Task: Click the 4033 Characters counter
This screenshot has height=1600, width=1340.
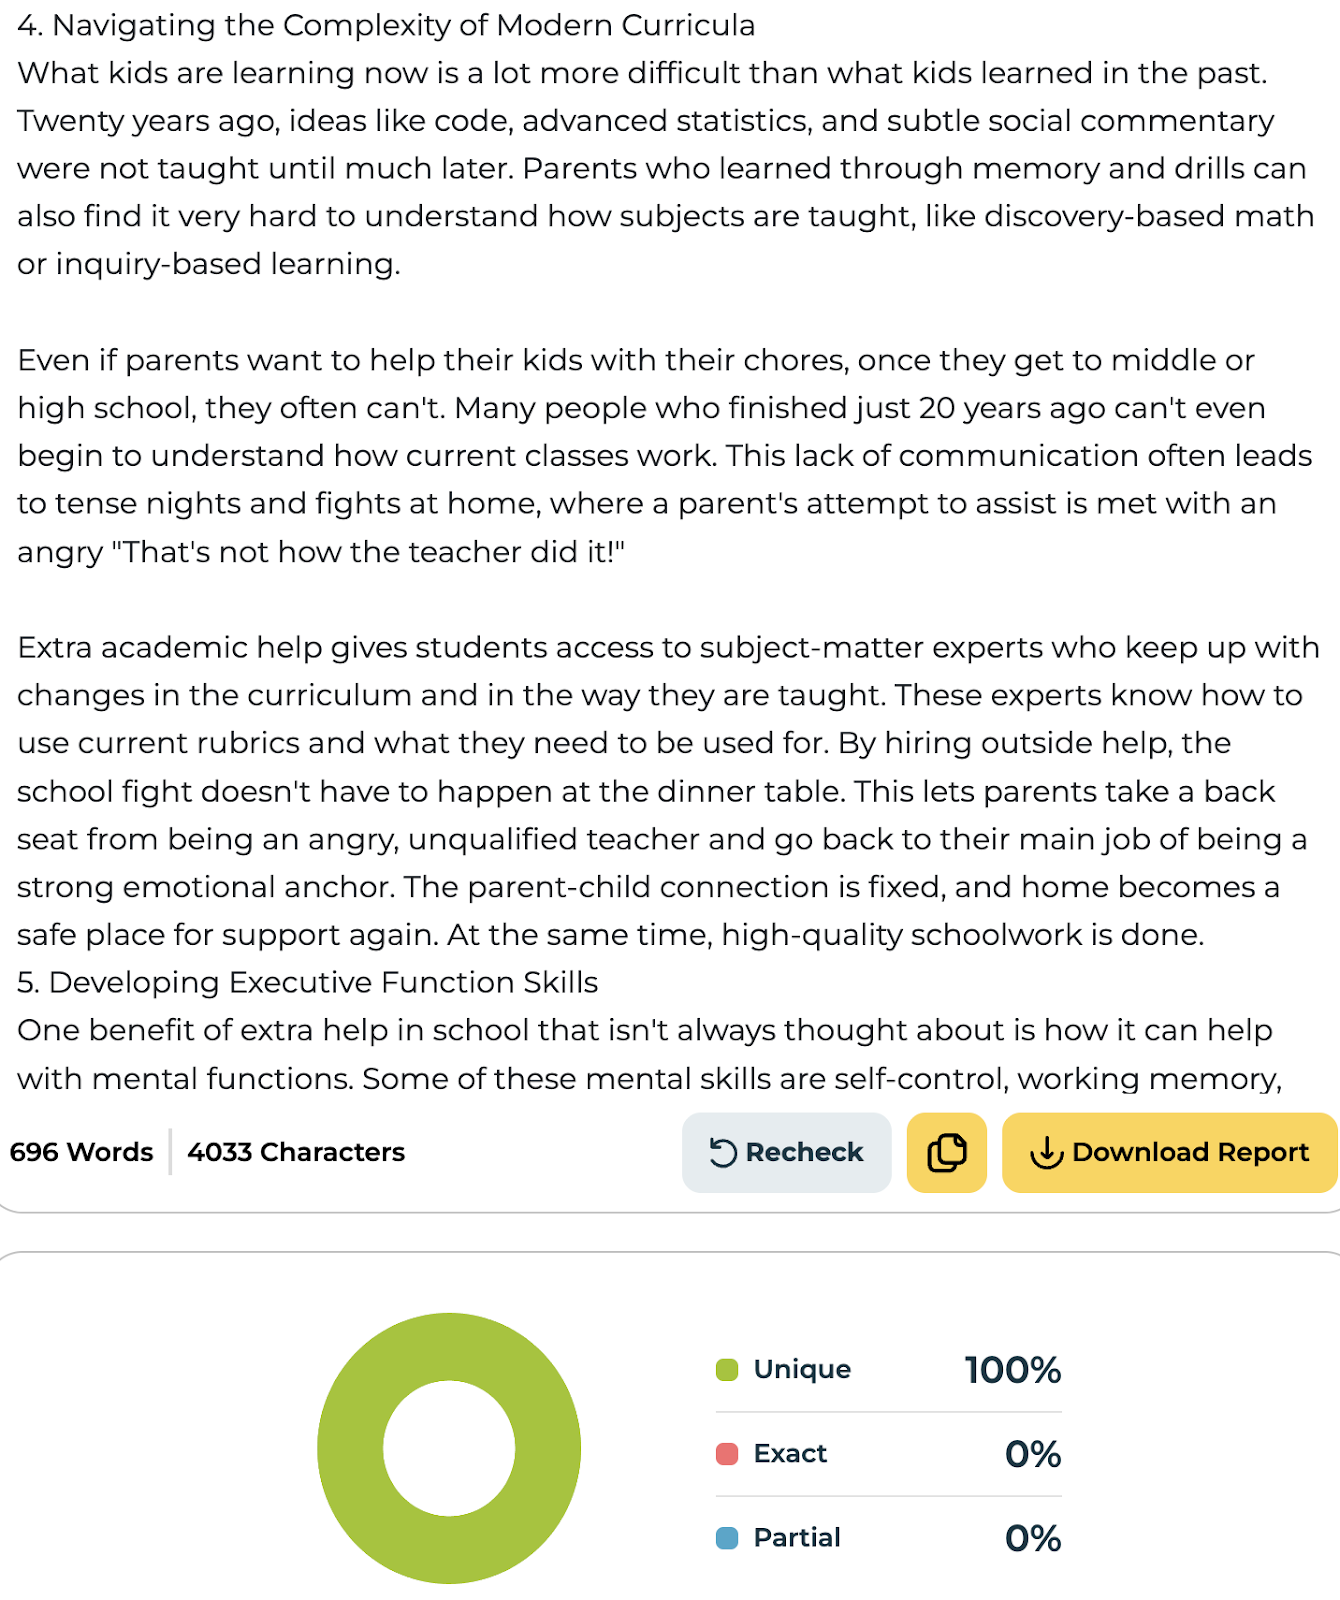Action: coord(296,1152)
